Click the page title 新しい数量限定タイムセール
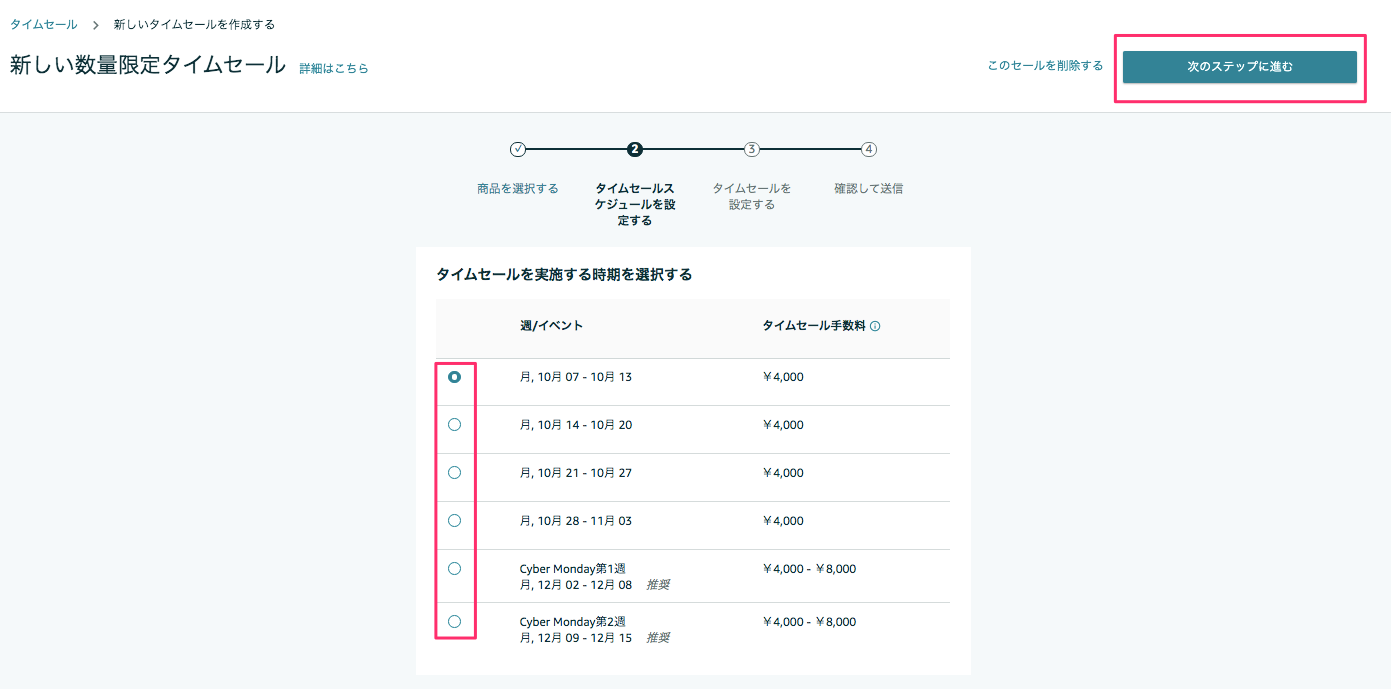 pyautogui.click(x=148, y=66)
